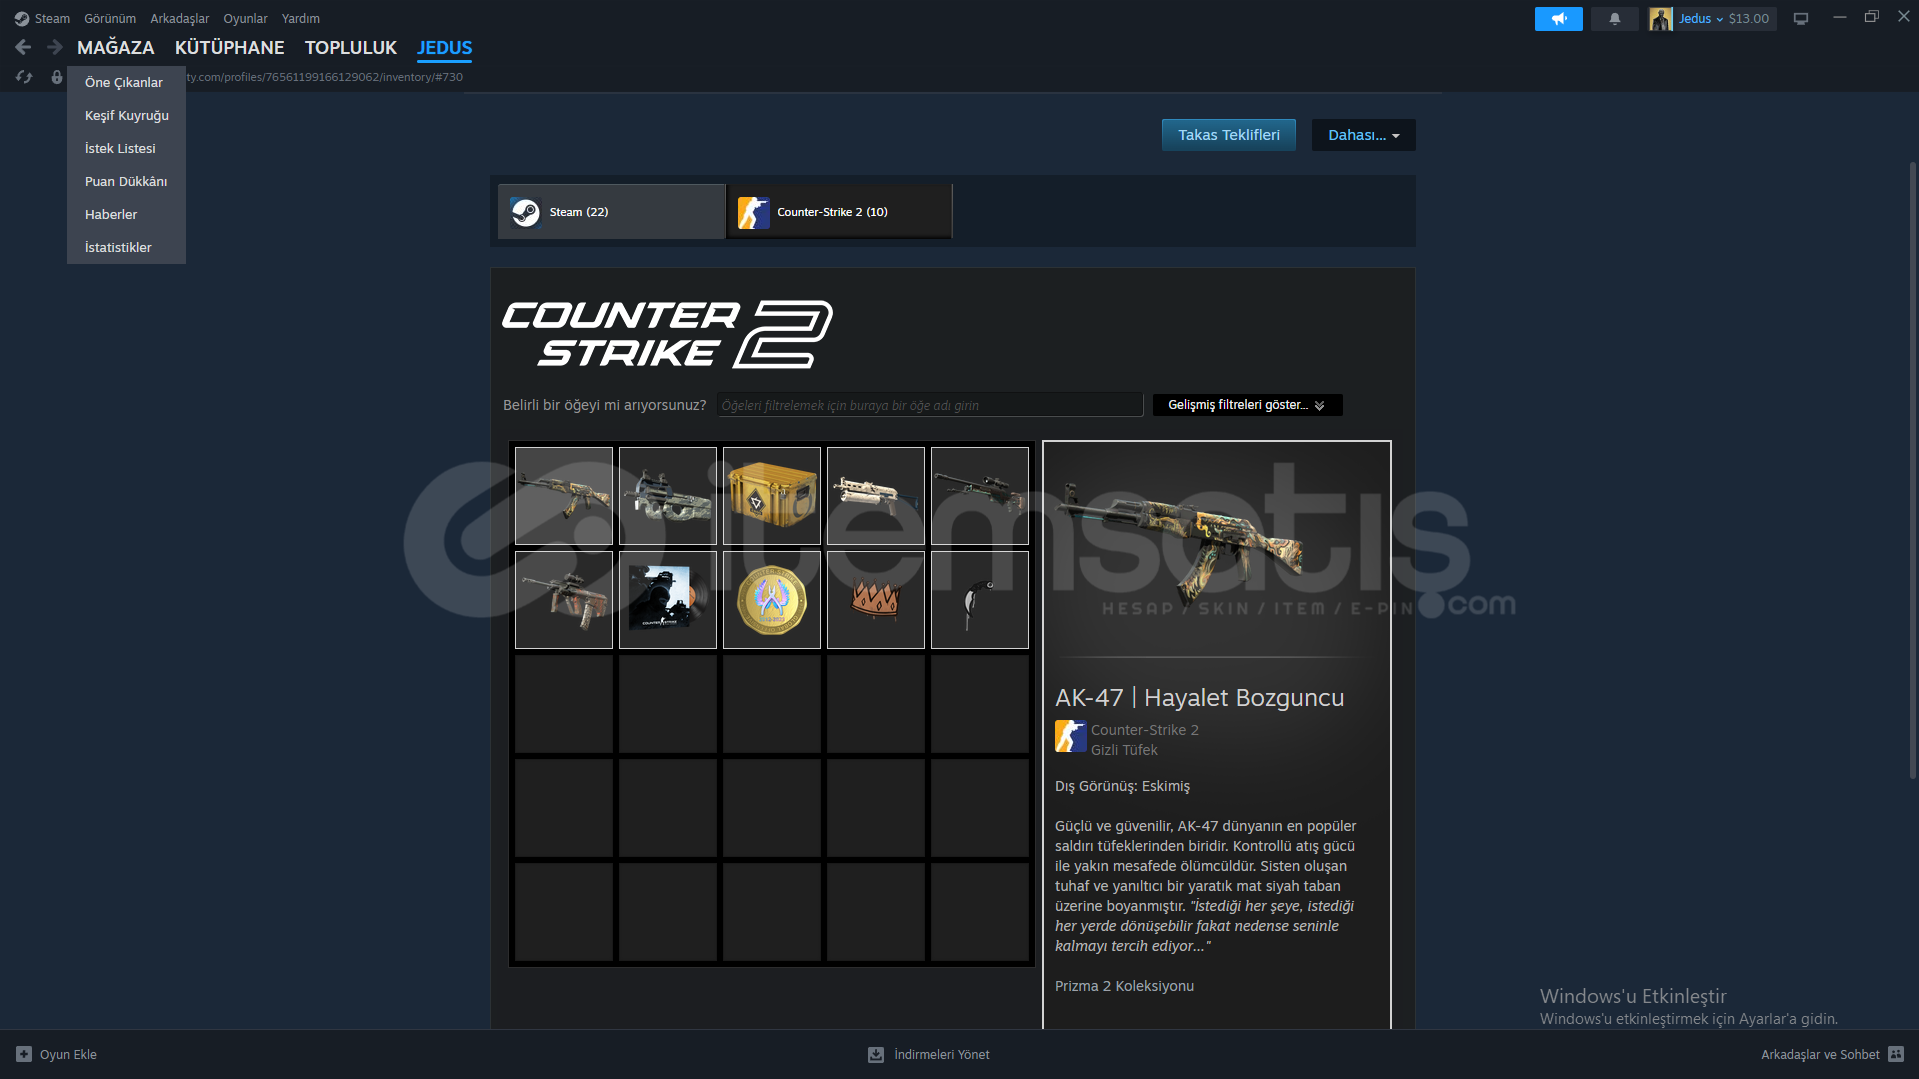Click the plus icon beside Oyun Ekle
This screenshot has height=1079, width=1919.
[24, 1054]
